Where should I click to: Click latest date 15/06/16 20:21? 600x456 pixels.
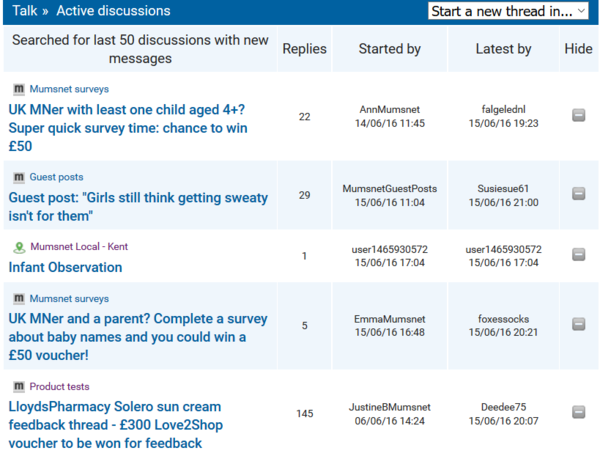tap(503, 332)
